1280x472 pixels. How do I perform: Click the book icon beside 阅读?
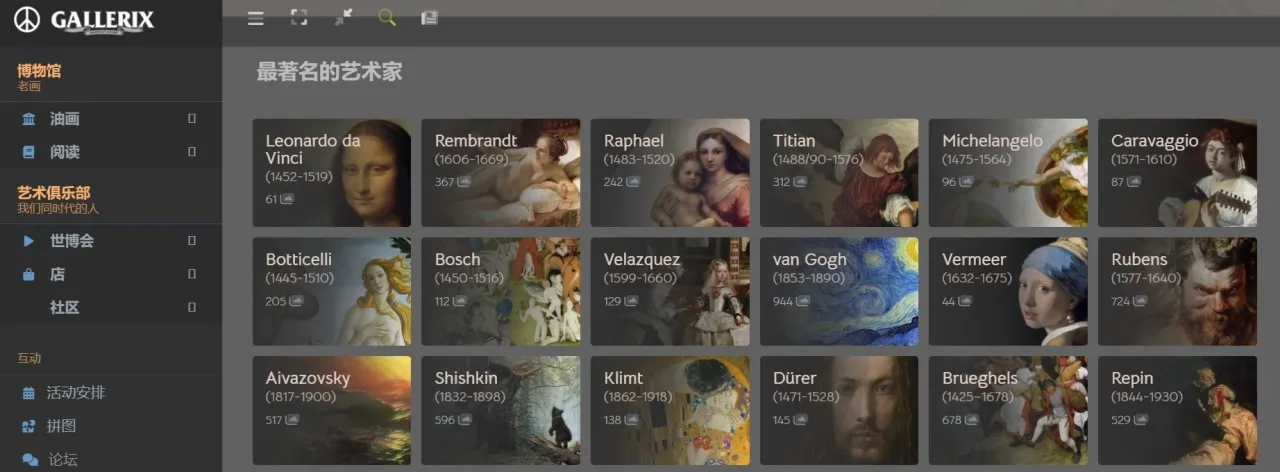(x=29, y=152)
